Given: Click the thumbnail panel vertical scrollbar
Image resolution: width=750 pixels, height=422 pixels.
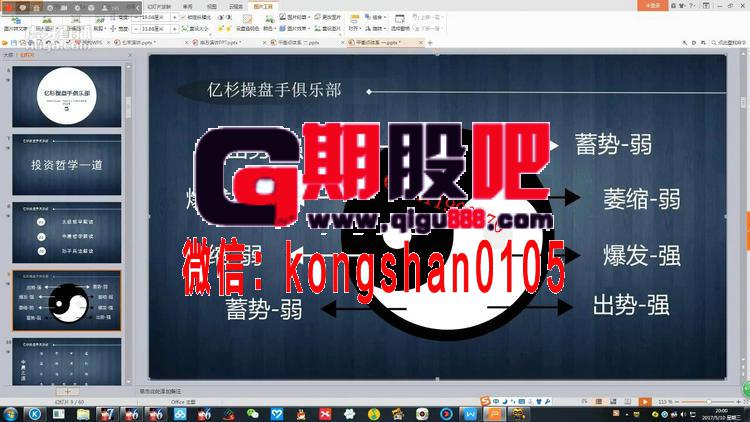Looking at the screenshot, I should point(128,225).
